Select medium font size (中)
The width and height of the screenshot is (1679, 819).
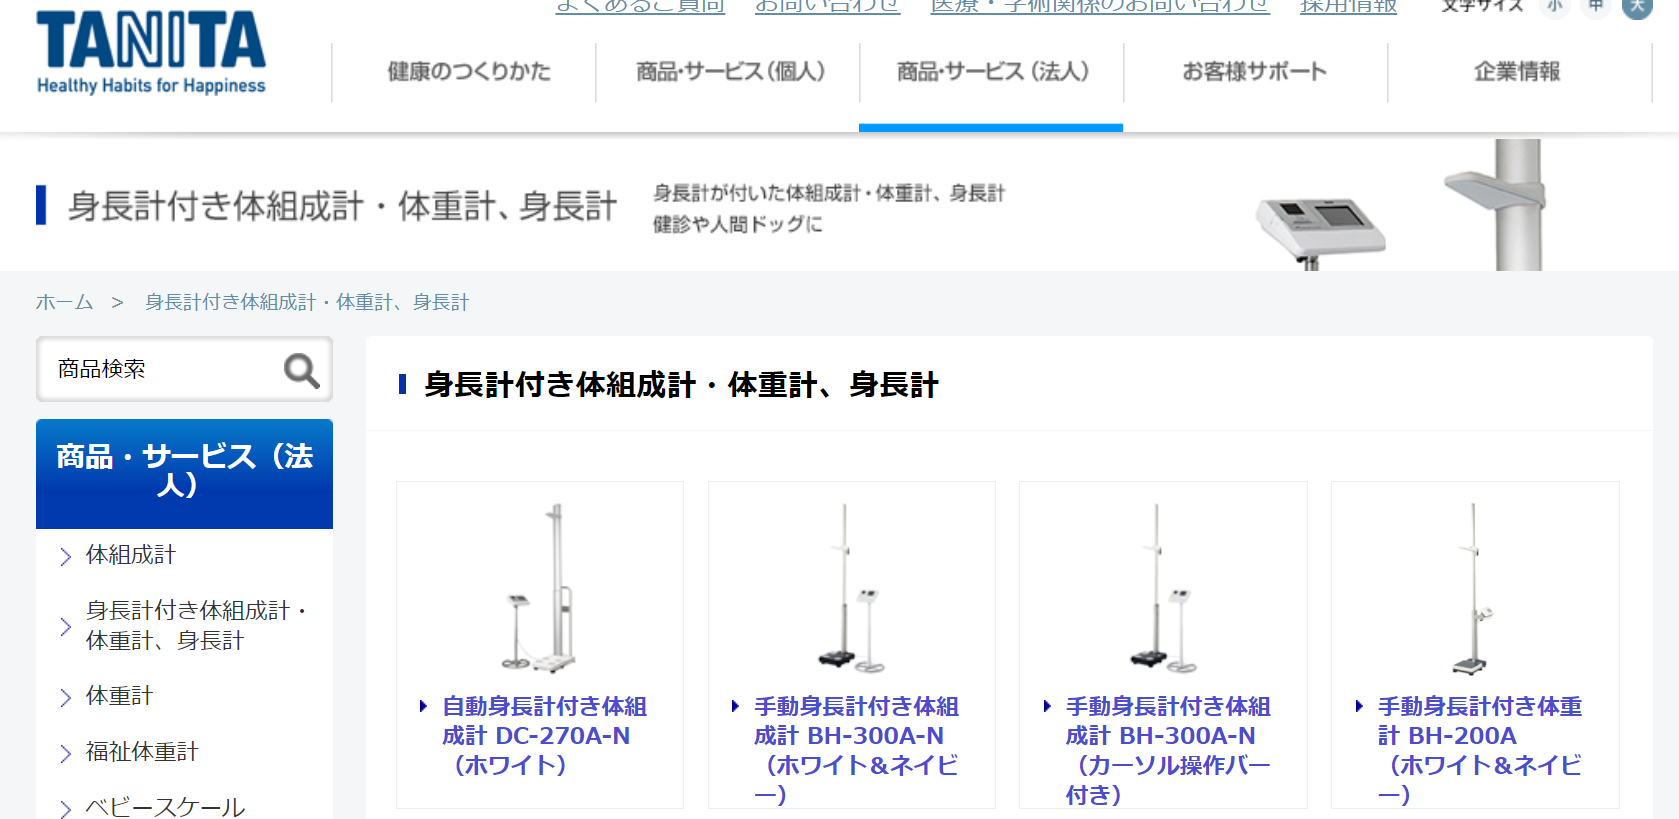1595,6
